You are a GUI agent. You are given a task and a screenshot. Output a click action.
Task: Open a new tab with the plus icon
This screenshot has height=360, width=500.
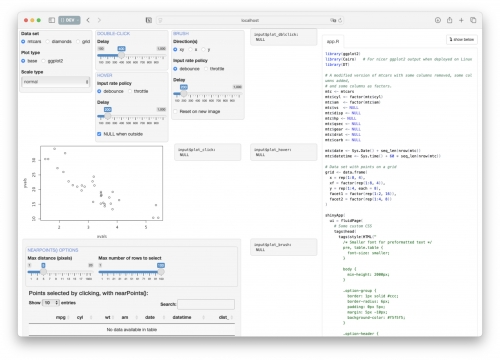[461, 20]
